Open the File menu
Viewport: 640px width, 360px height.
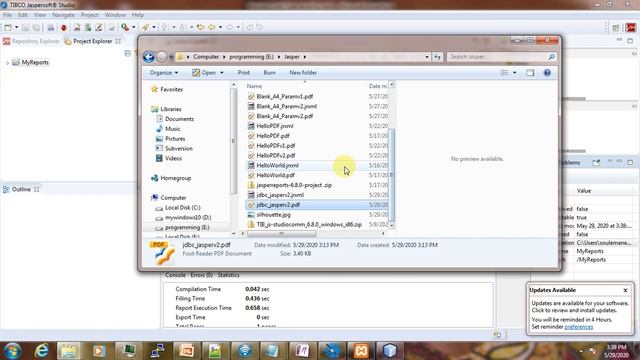tap(7, 15)
